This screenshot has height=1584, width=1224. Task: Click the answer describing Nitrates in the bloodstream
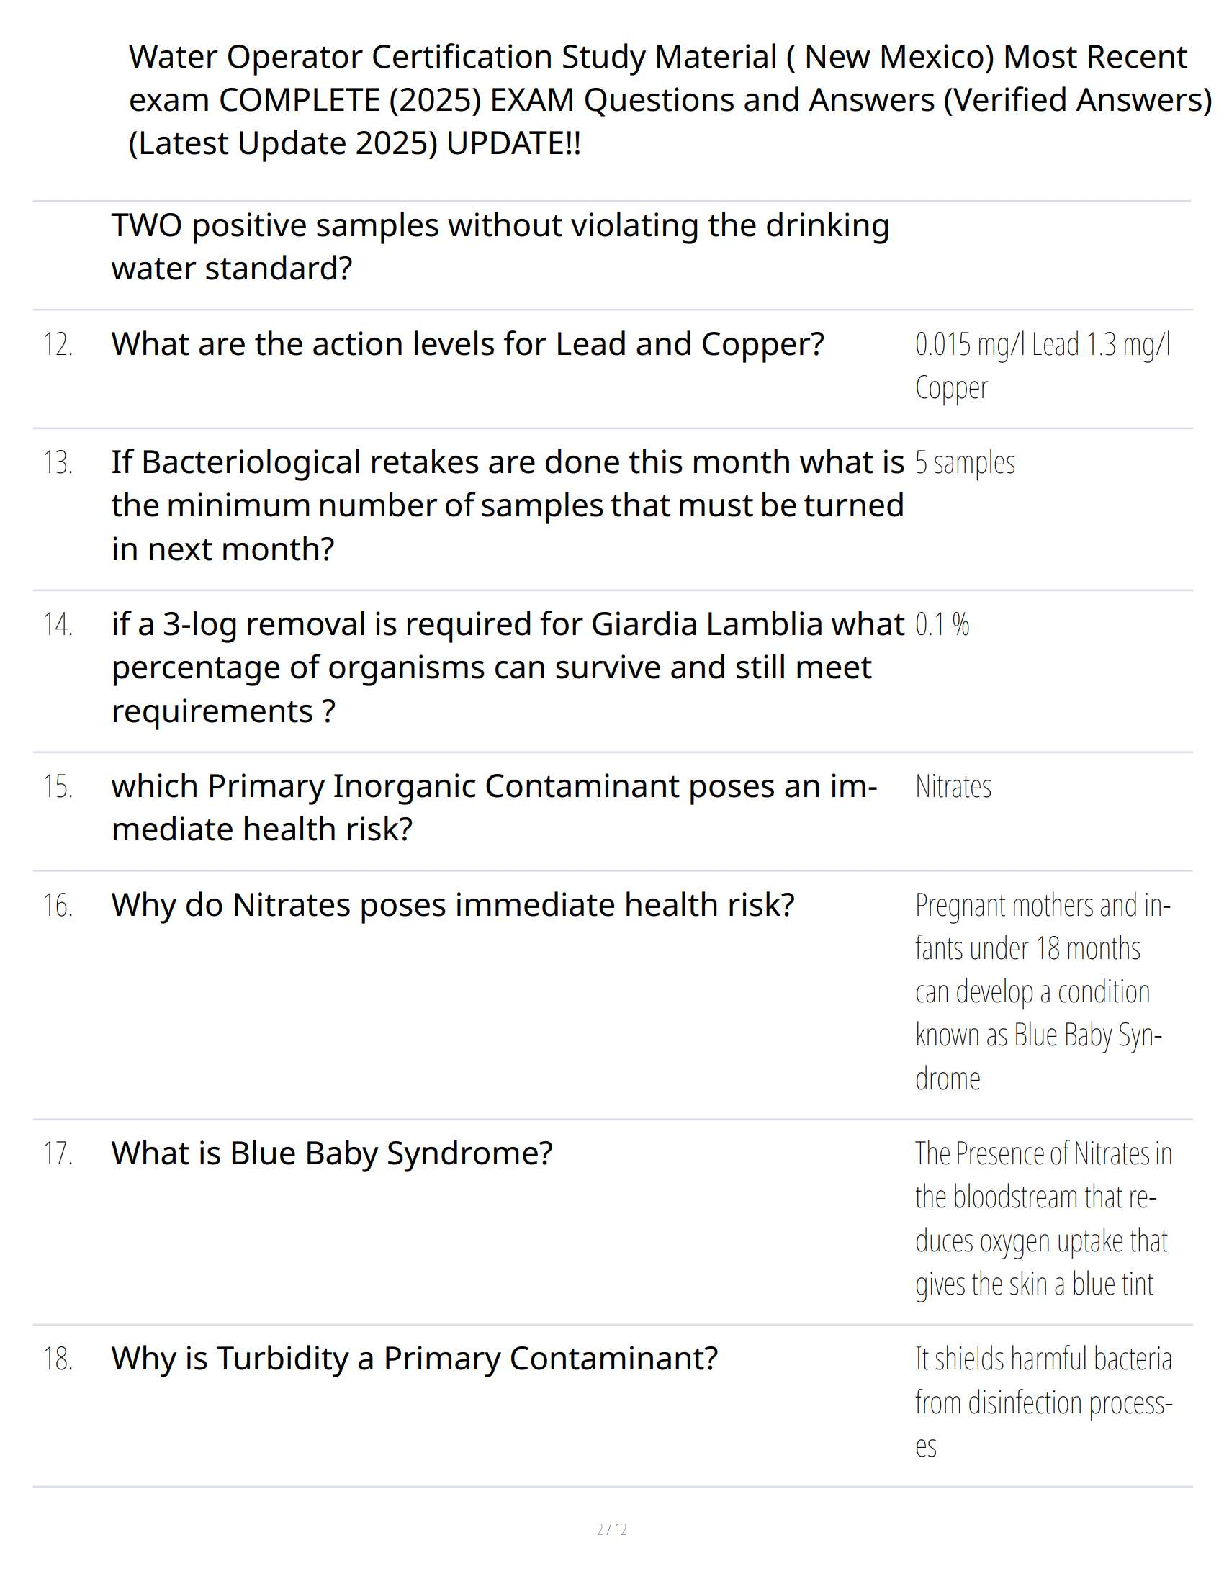(1042, 1219)
